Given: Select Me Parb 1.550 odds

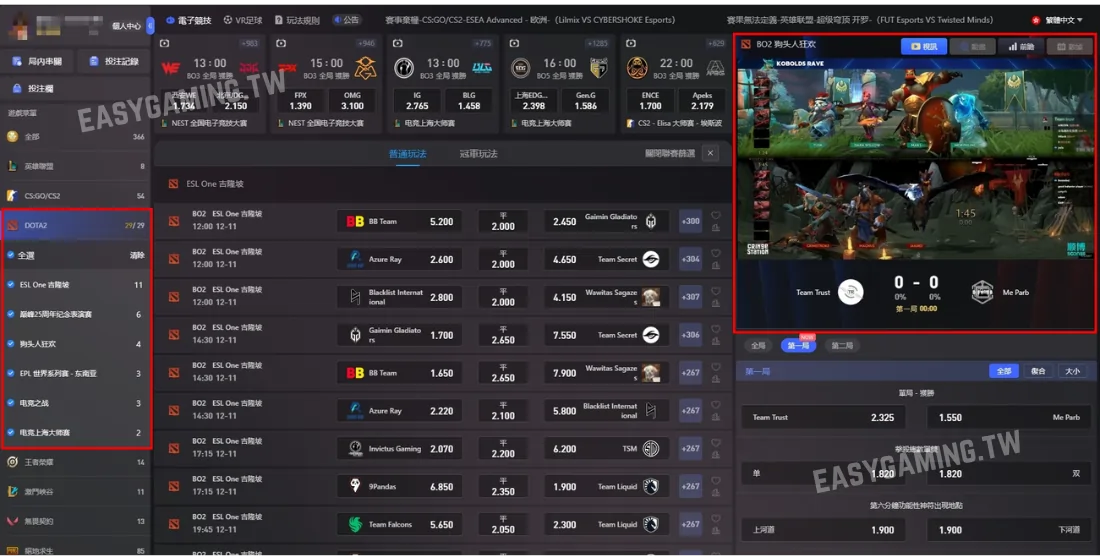Looking at the screenshot, I should tap(1010, 417).
